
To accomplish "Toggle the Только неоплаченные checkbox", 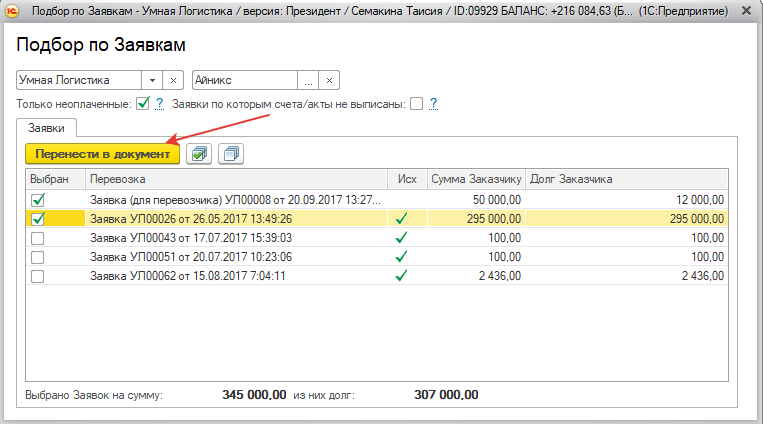I will [143, 104].
